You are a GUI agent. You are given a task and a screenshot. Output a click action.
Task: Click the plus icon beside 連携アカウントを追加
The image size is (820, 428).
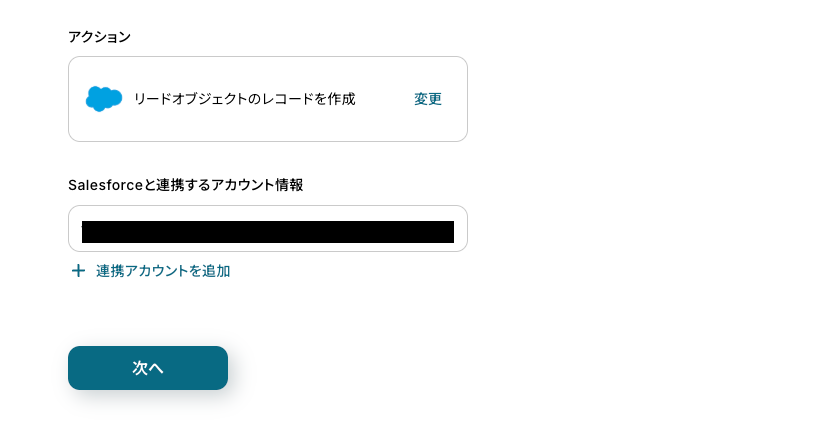[78, 271]
